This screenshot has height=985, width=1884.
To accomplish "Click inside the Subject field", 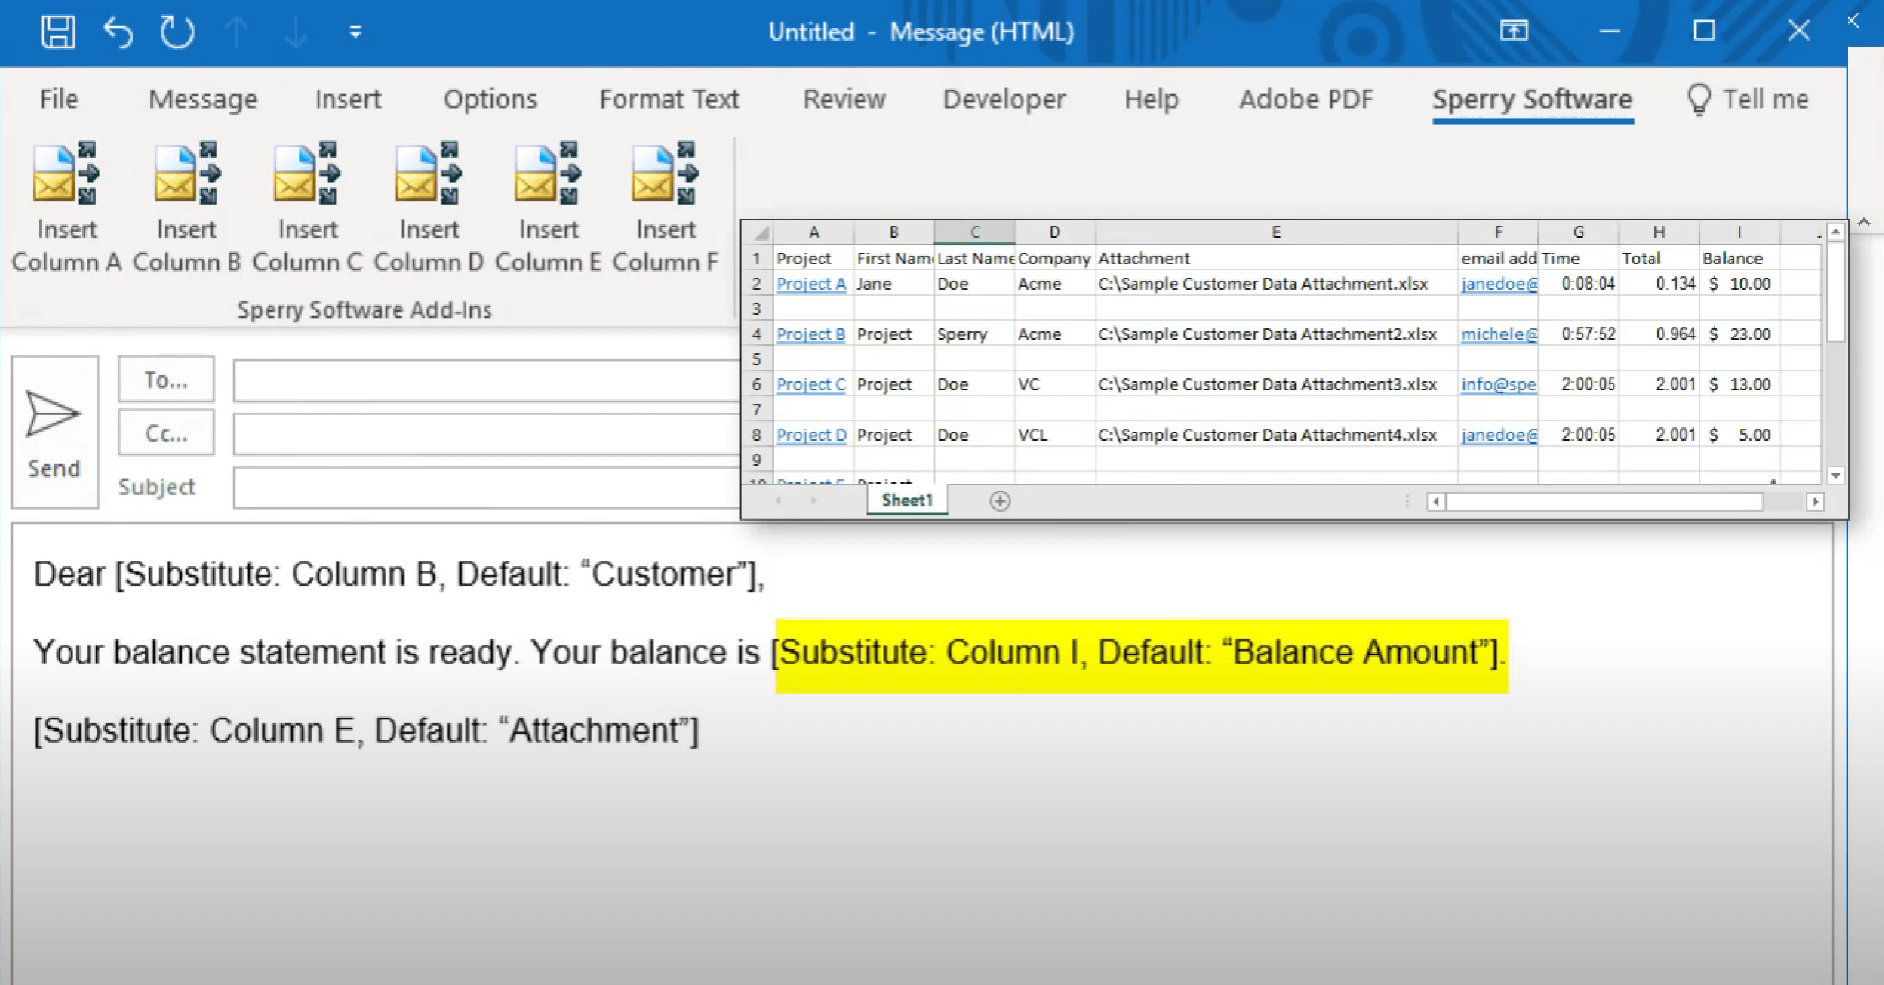I will pyautogui.click(x=480, y=487).
